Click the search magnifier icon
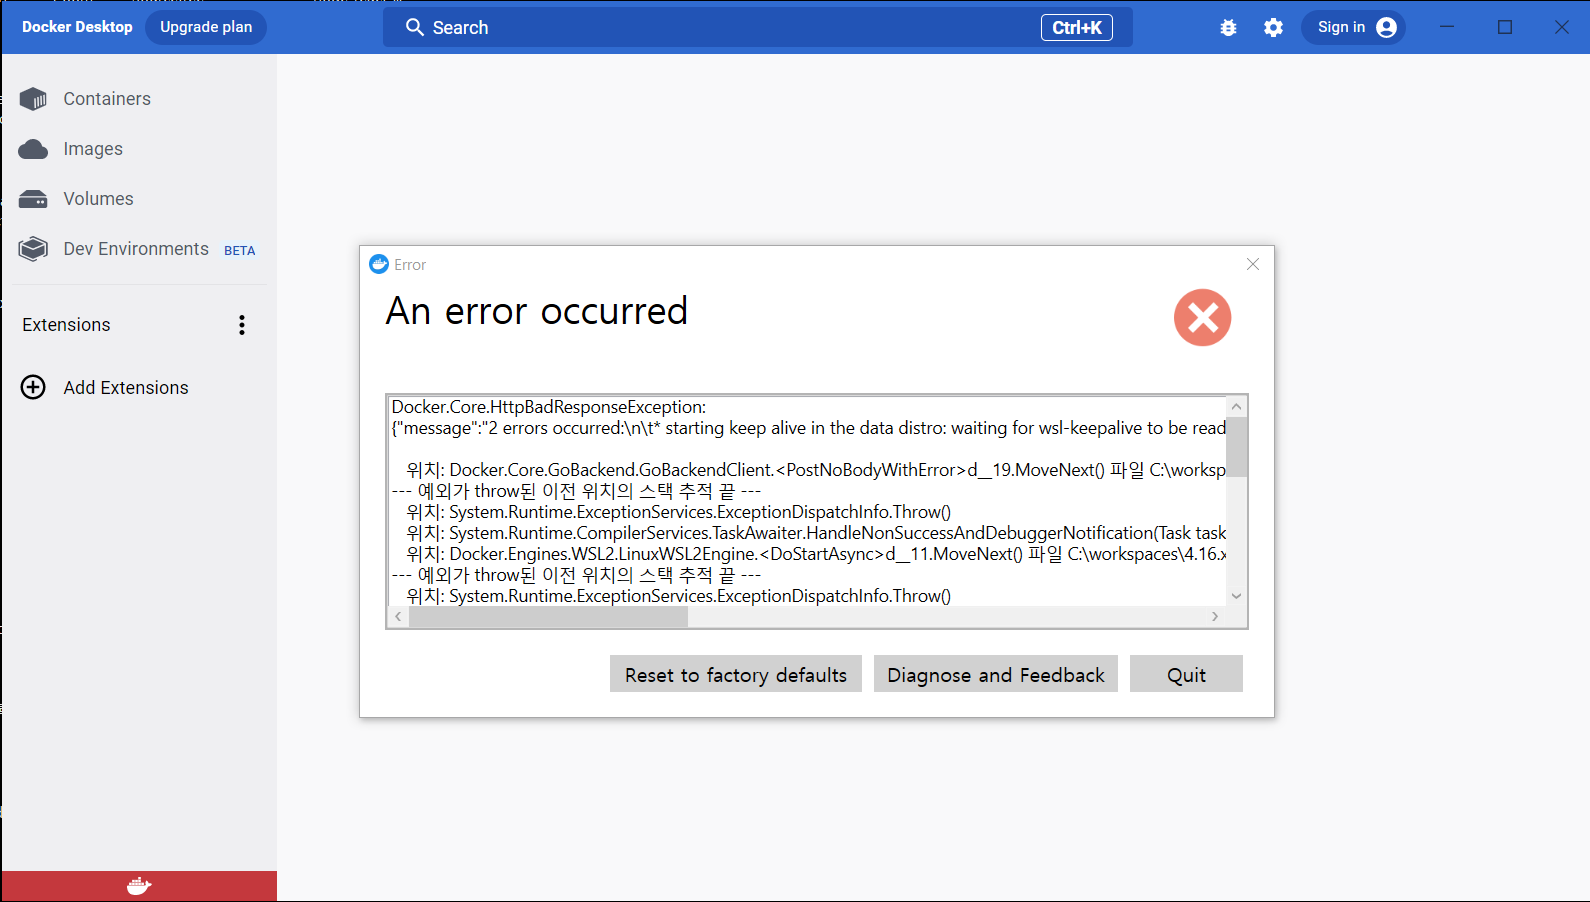The image size is (1590, 902). coord(415,27)
